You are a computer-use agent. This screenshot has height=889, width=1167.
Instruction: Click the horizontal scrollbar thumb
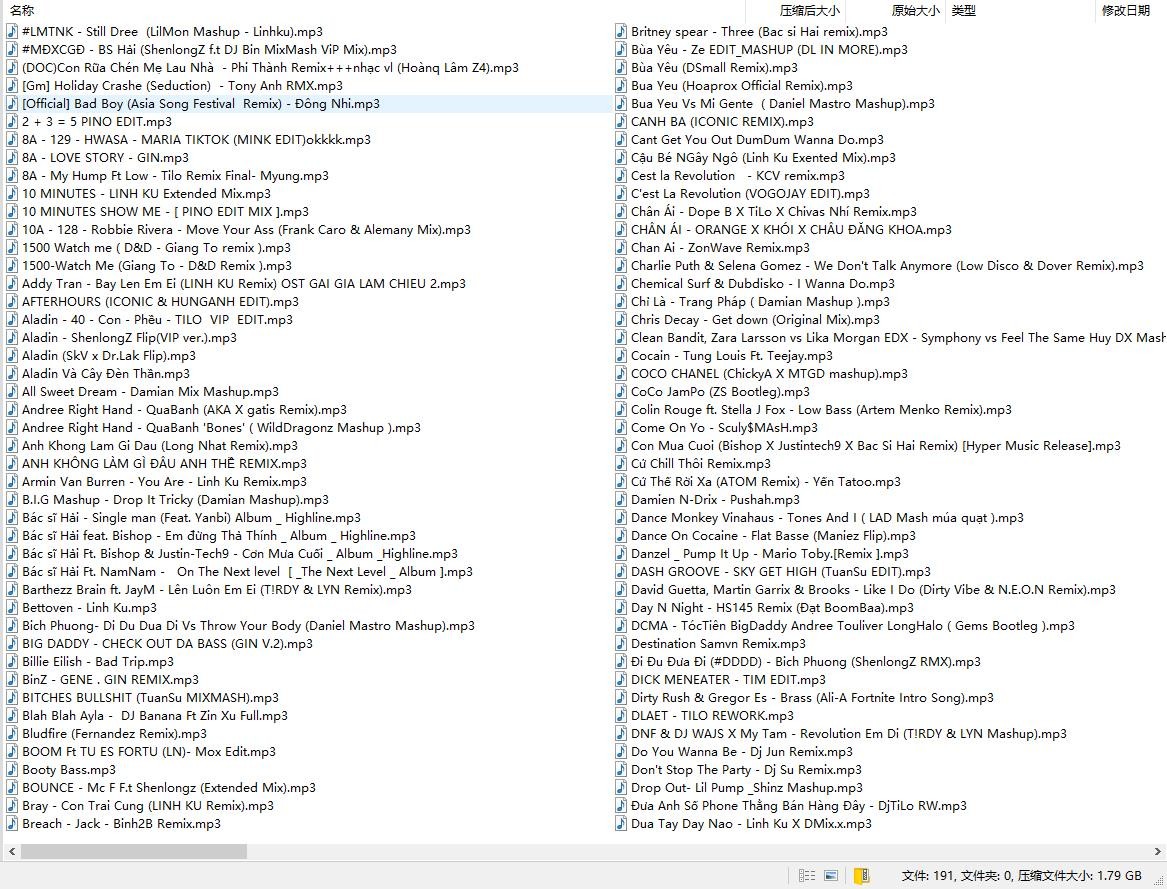click(133, 852)
